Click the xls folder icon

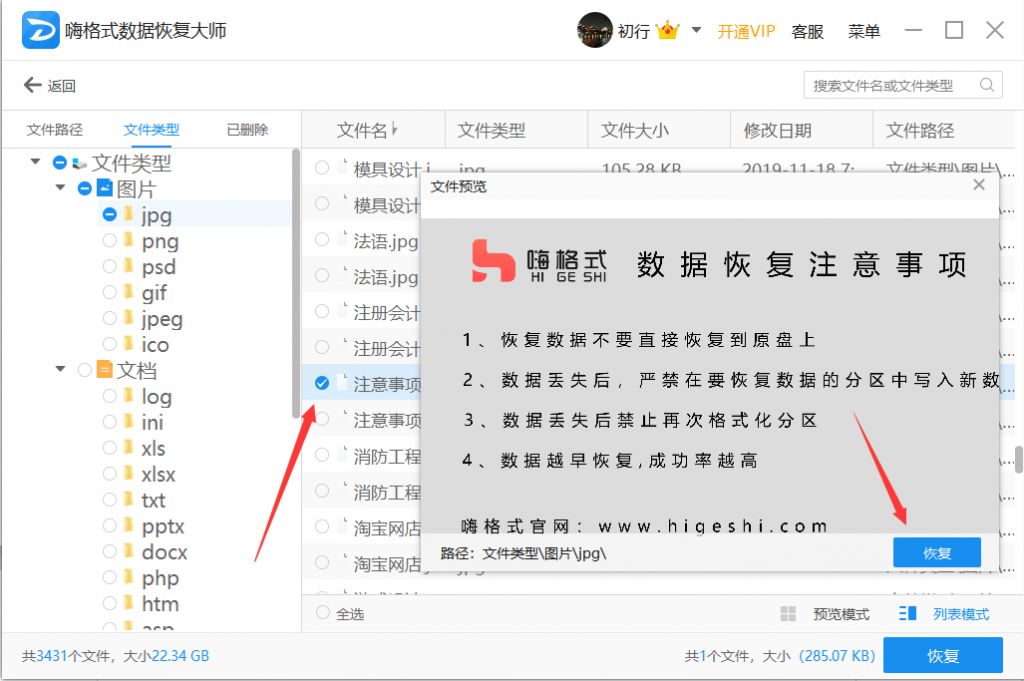pyautogui.click(x=129, y=447)
